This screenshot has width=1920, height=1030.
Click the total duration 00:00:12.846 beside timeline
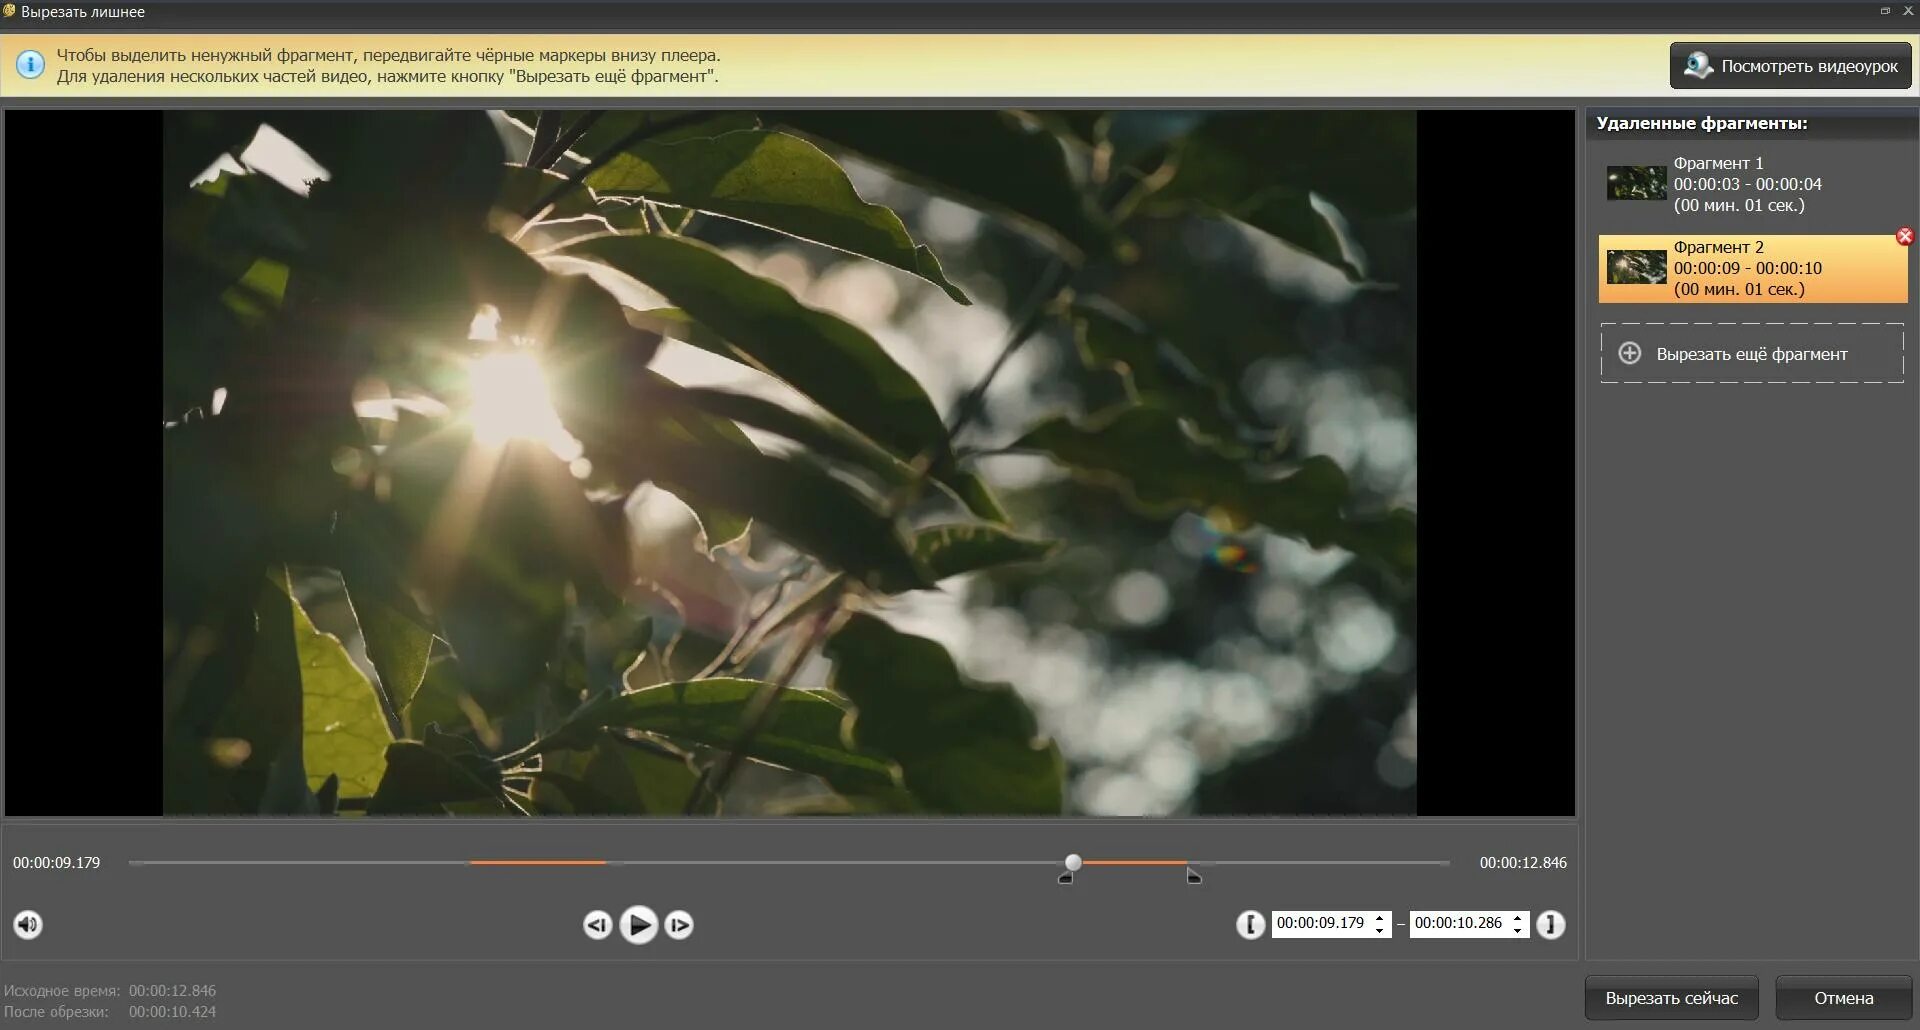[x=1523, y=862]
